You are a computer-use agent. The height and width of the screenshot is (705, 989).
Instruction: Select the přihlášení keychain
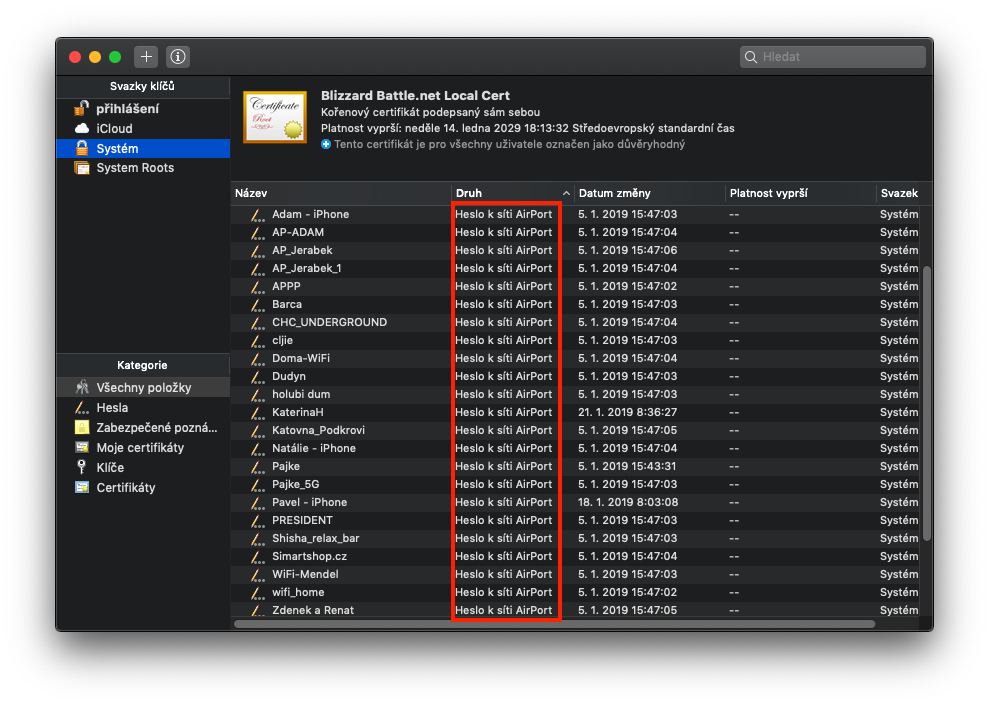tap(143, 108)
